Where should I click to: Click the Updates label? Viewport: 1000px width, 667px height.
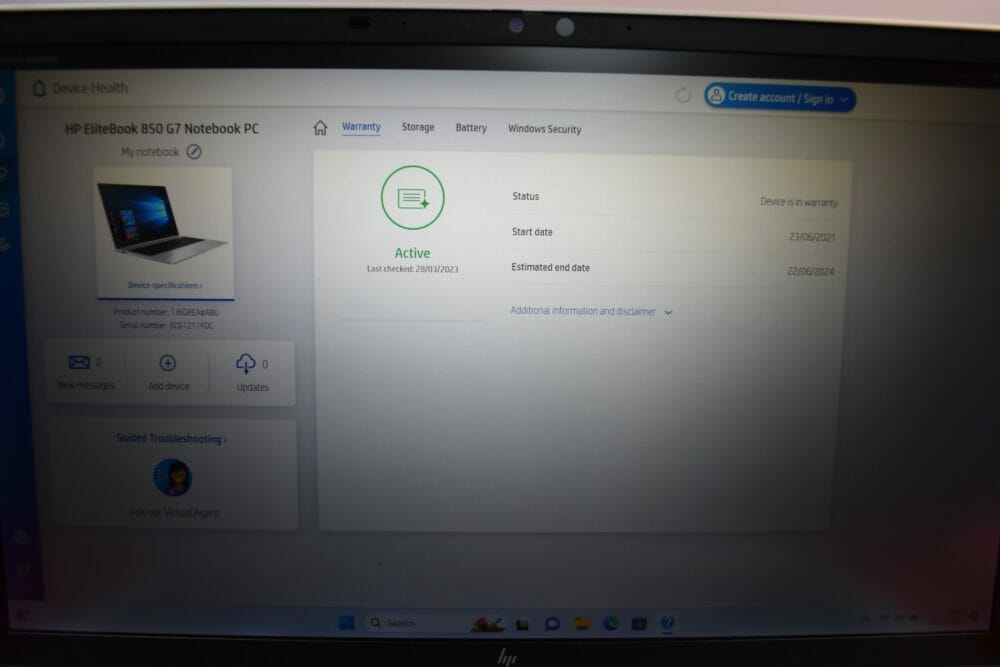(253, 387)
